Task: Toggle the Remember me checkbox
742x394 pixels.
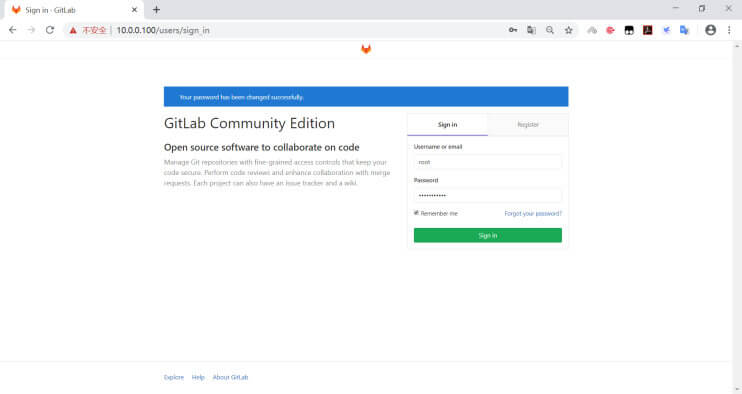Action: 416,213
